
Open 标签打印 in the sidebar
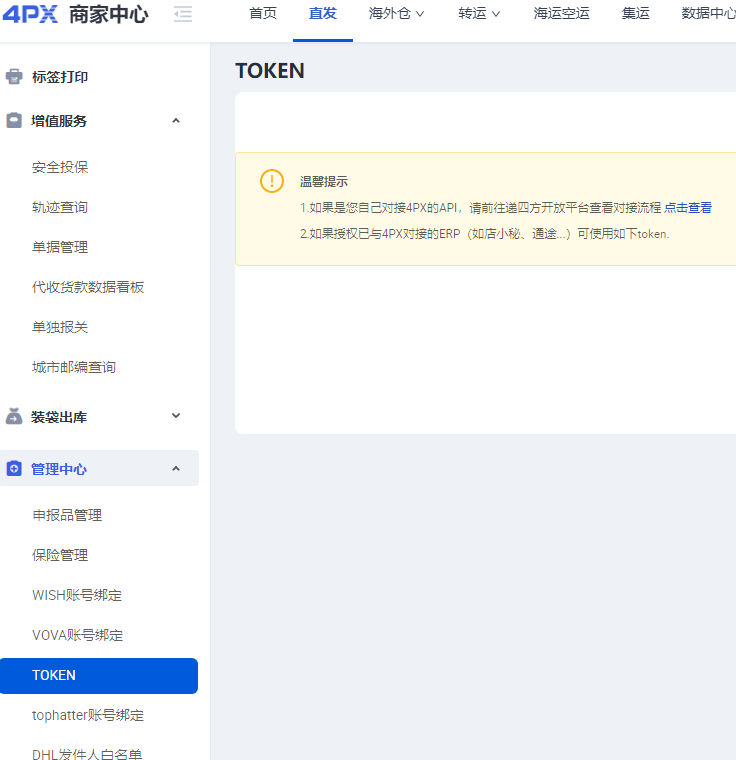click(60, 77)
